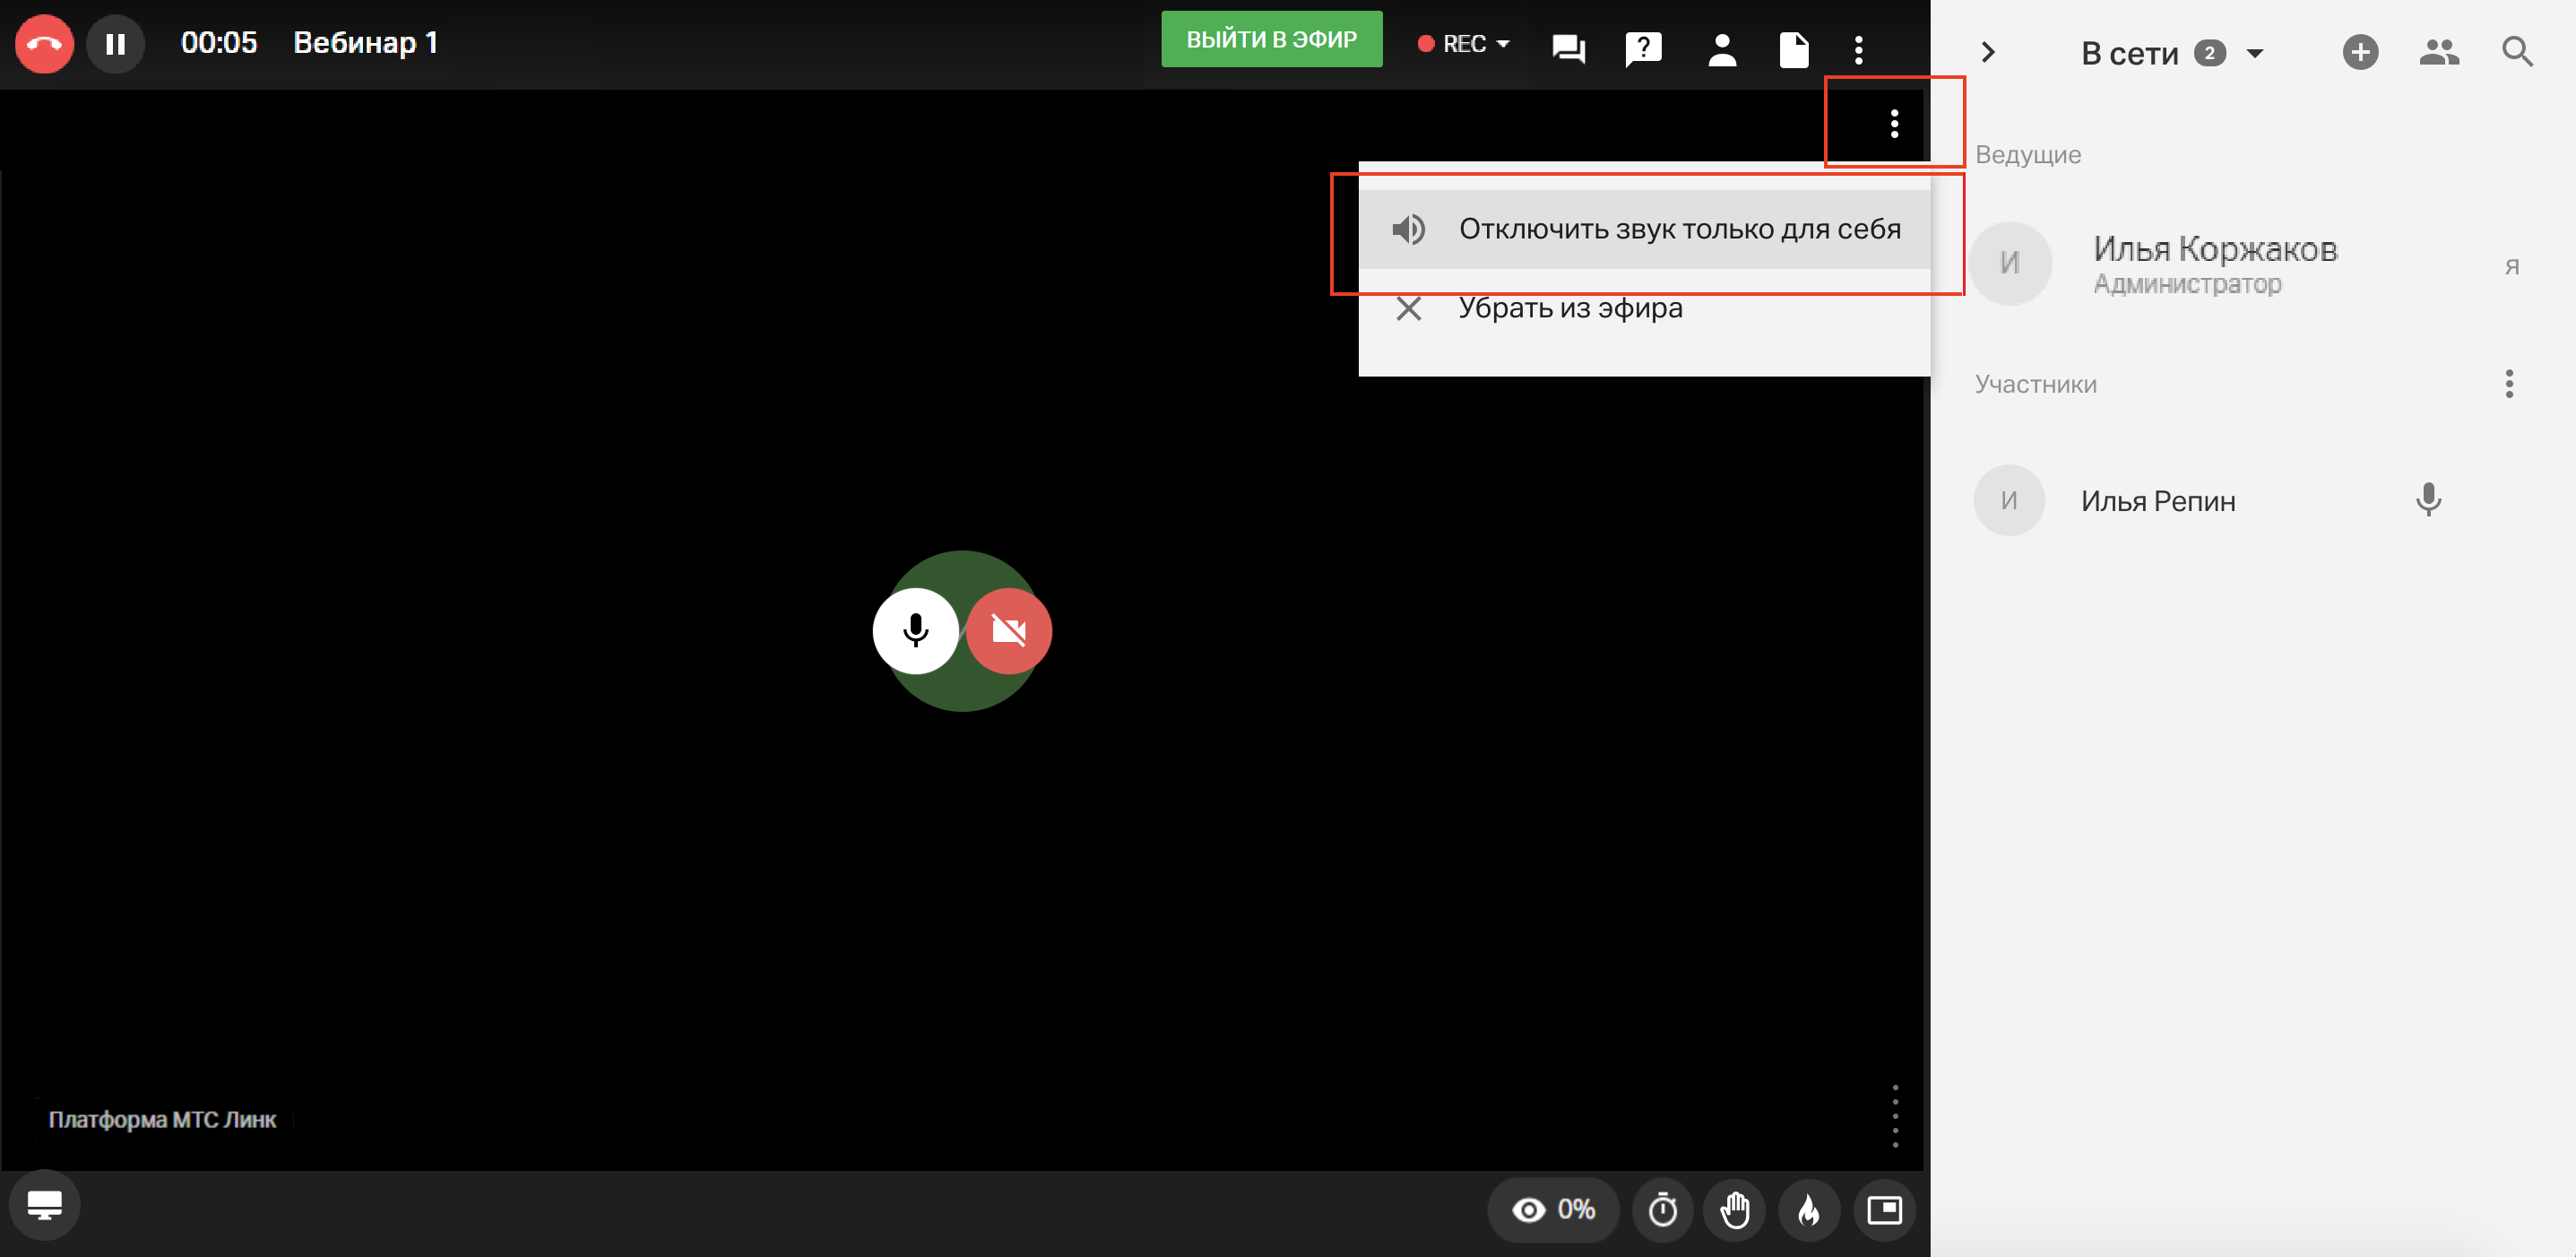Open the files document icon
This screenshot has width=2576, height=1257.
(x=1794, y=49)
